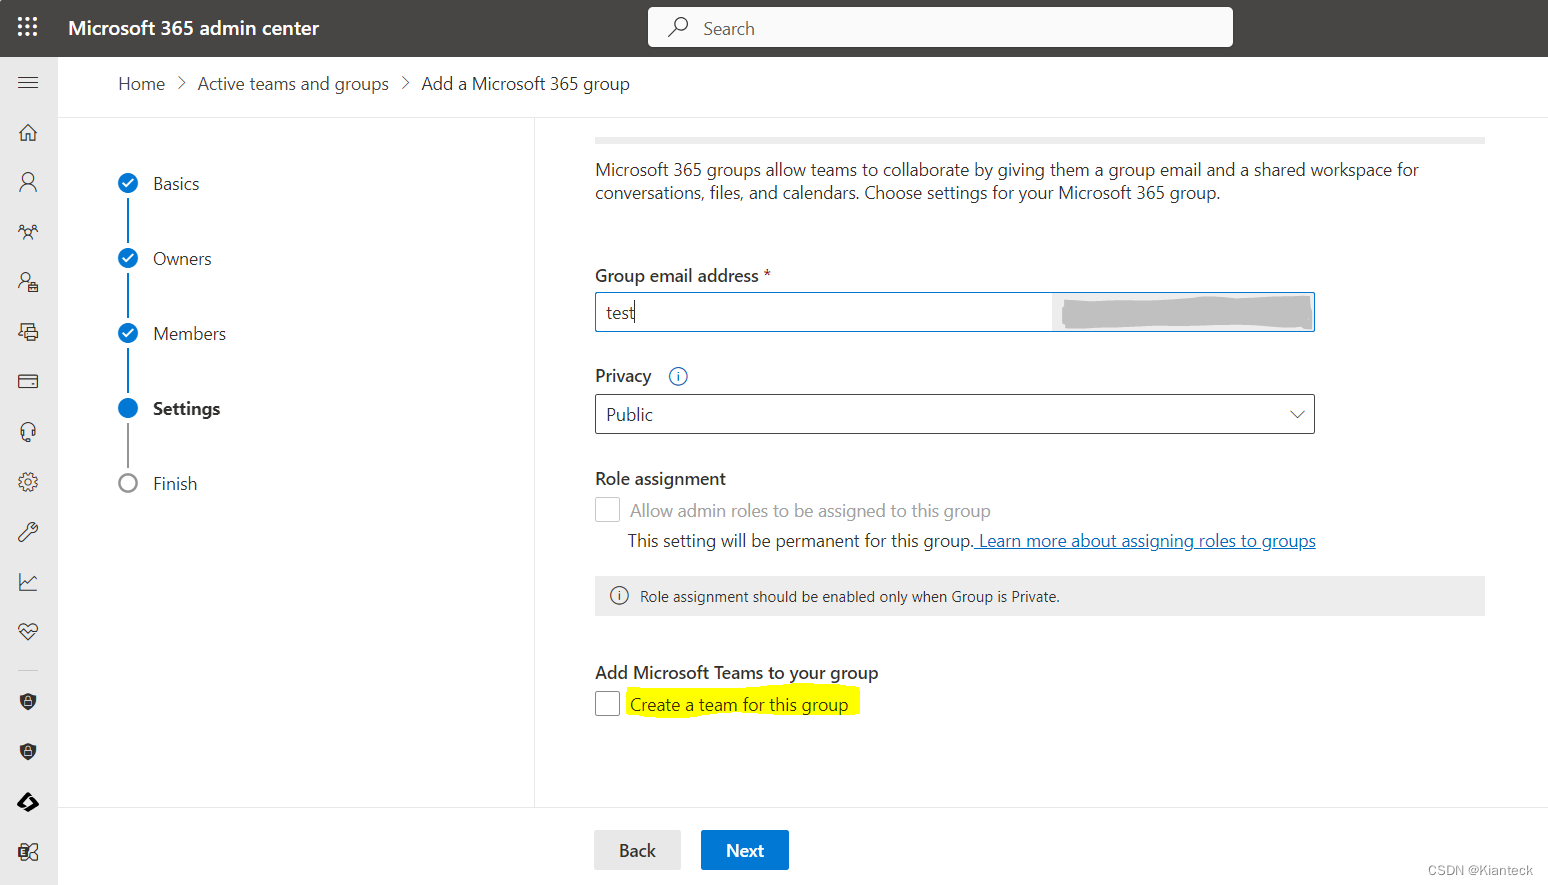Click Add a Microsoft 365 group breadcrumb
This screenshot has width=1548, height=885.
click(526, 84)
